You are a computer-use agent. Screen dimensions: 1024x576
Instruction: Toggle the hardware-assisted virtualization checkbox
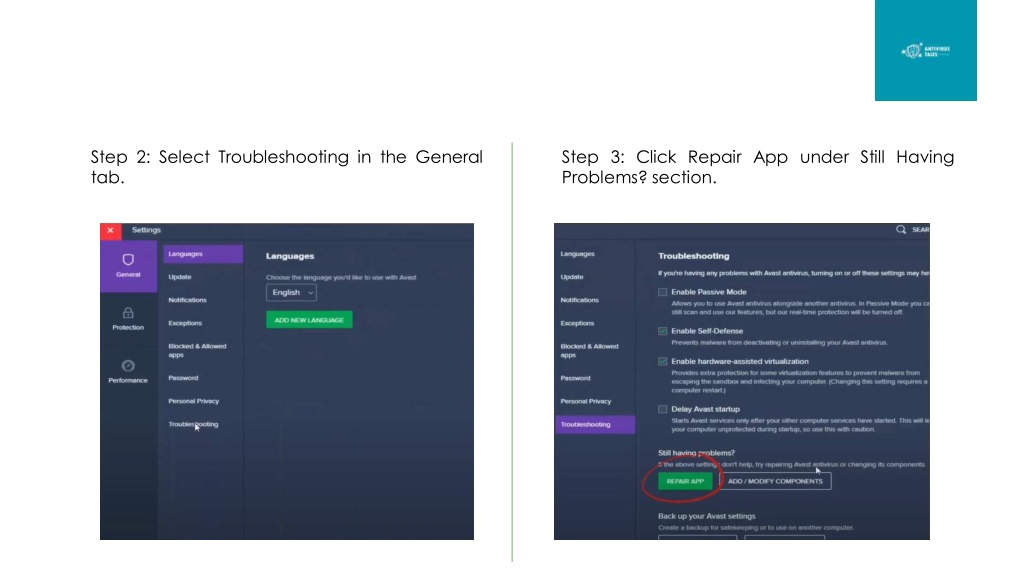pyautogui.click(x=663, y=361)
